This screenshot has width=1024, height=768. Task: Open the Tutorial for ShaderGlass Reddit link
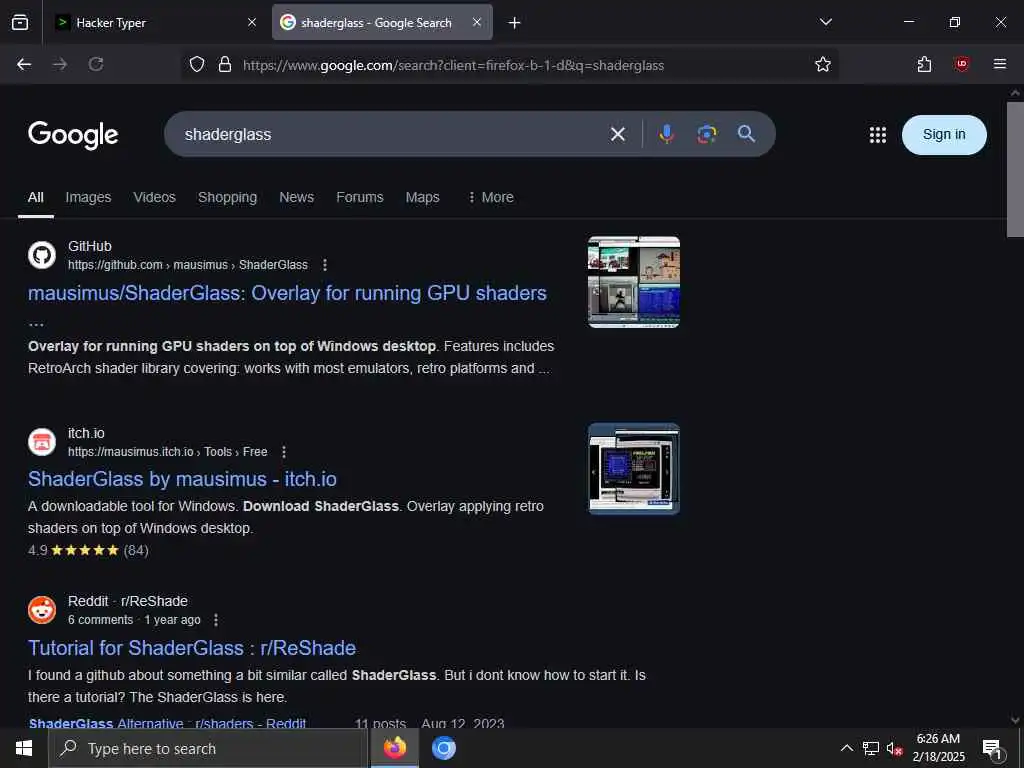coord(192,648)
